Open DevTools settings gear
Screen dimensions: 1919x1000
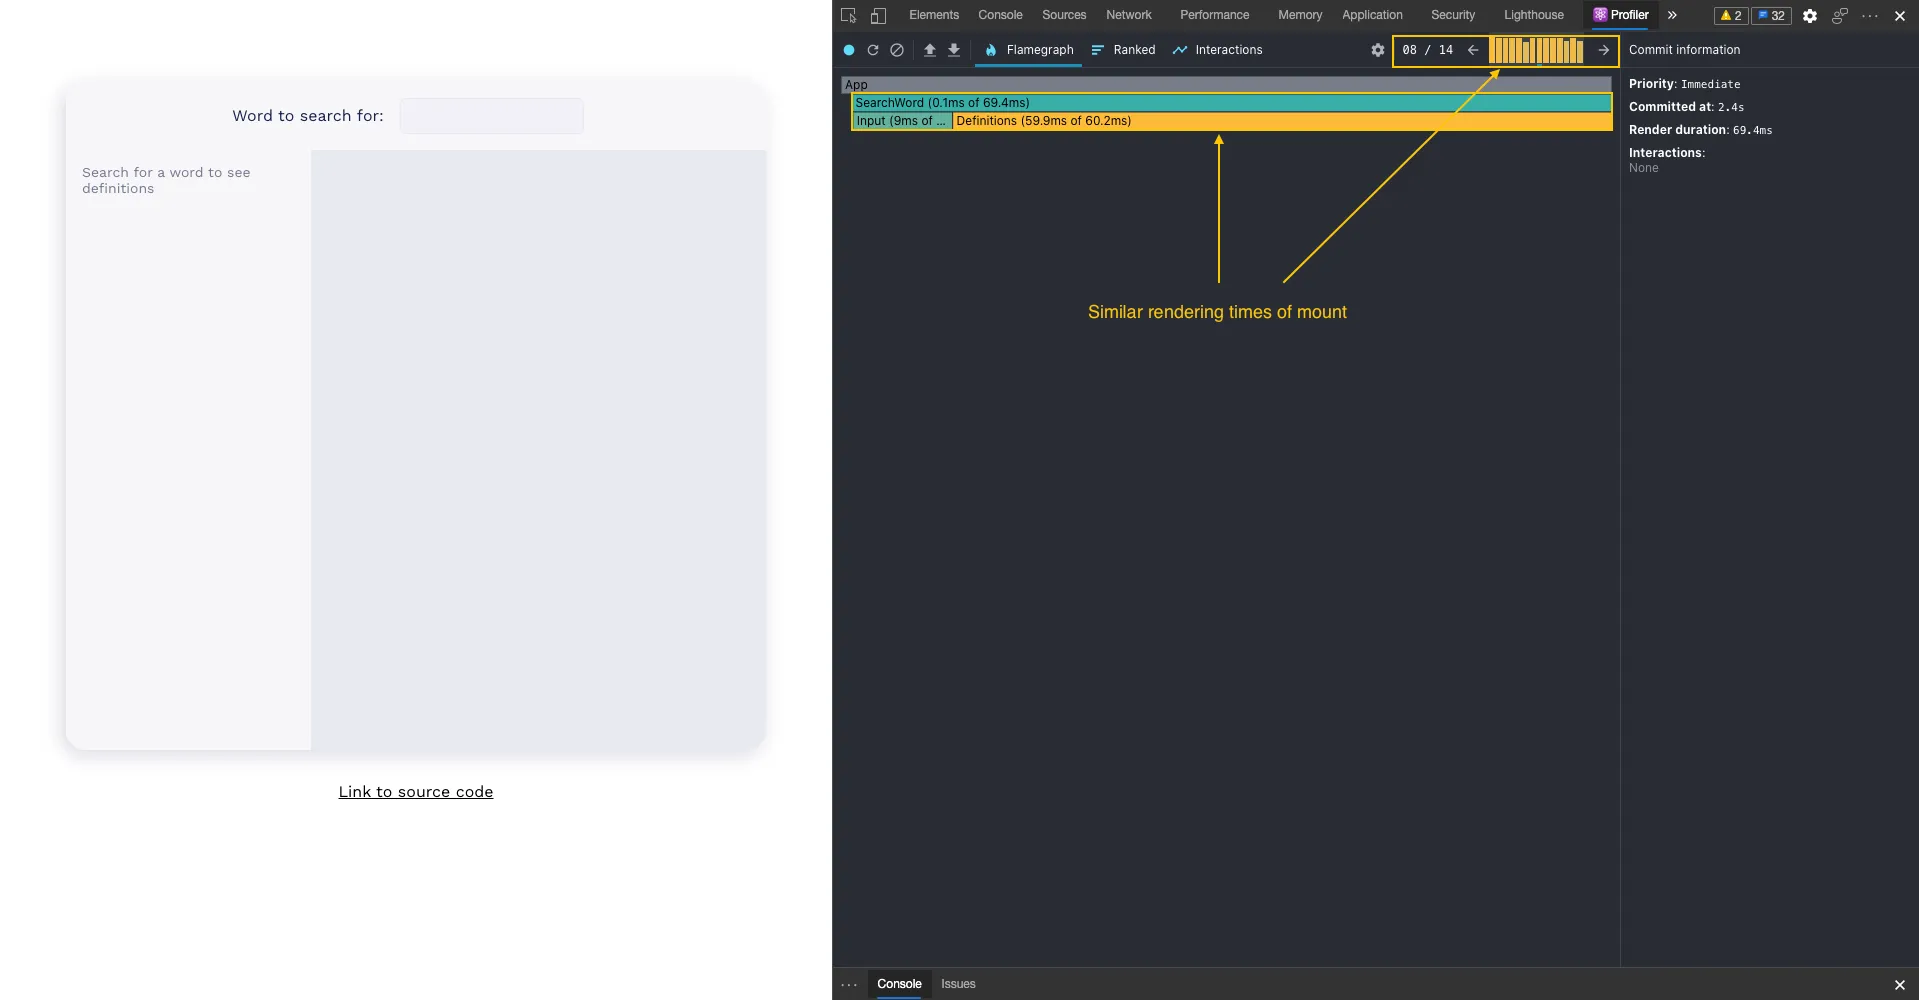[x=1810, y=16]
